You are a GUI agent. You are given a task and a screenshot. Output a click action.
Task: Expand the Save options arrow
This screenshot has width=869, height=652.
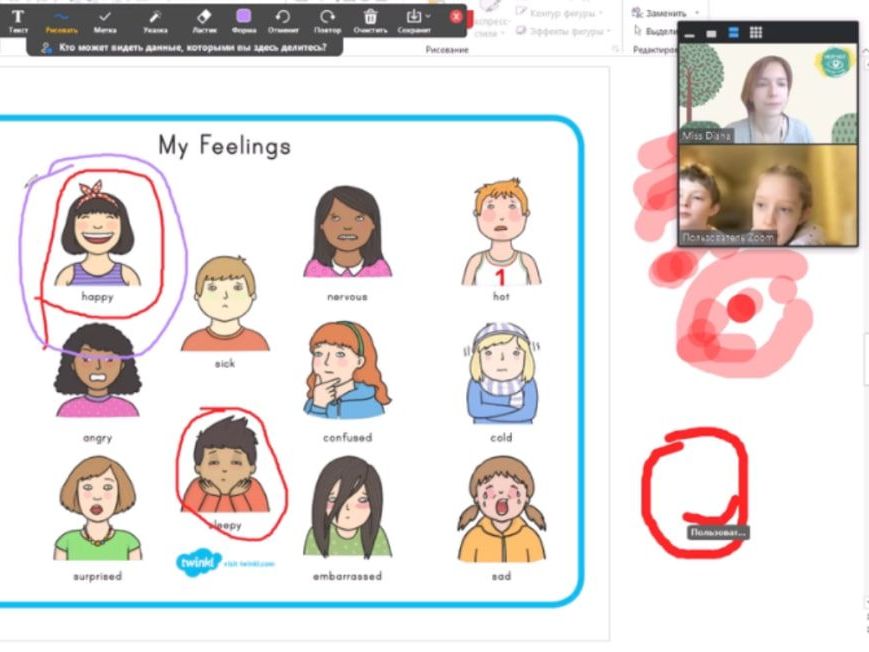(428, 16)
